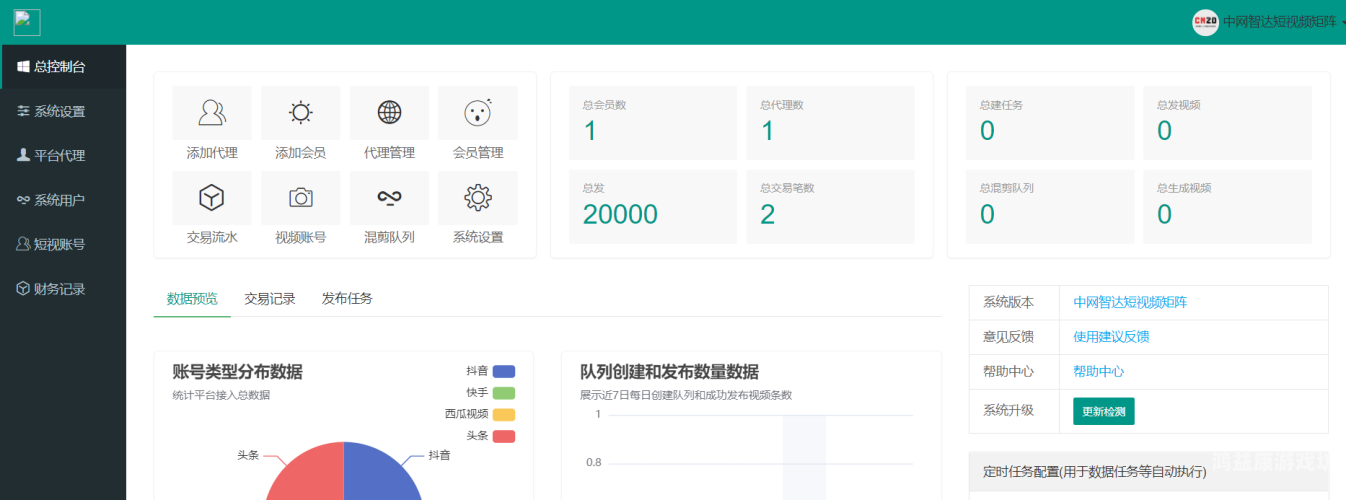Toggle 西瓜视频 yellow legend swatch

(504, 414)
